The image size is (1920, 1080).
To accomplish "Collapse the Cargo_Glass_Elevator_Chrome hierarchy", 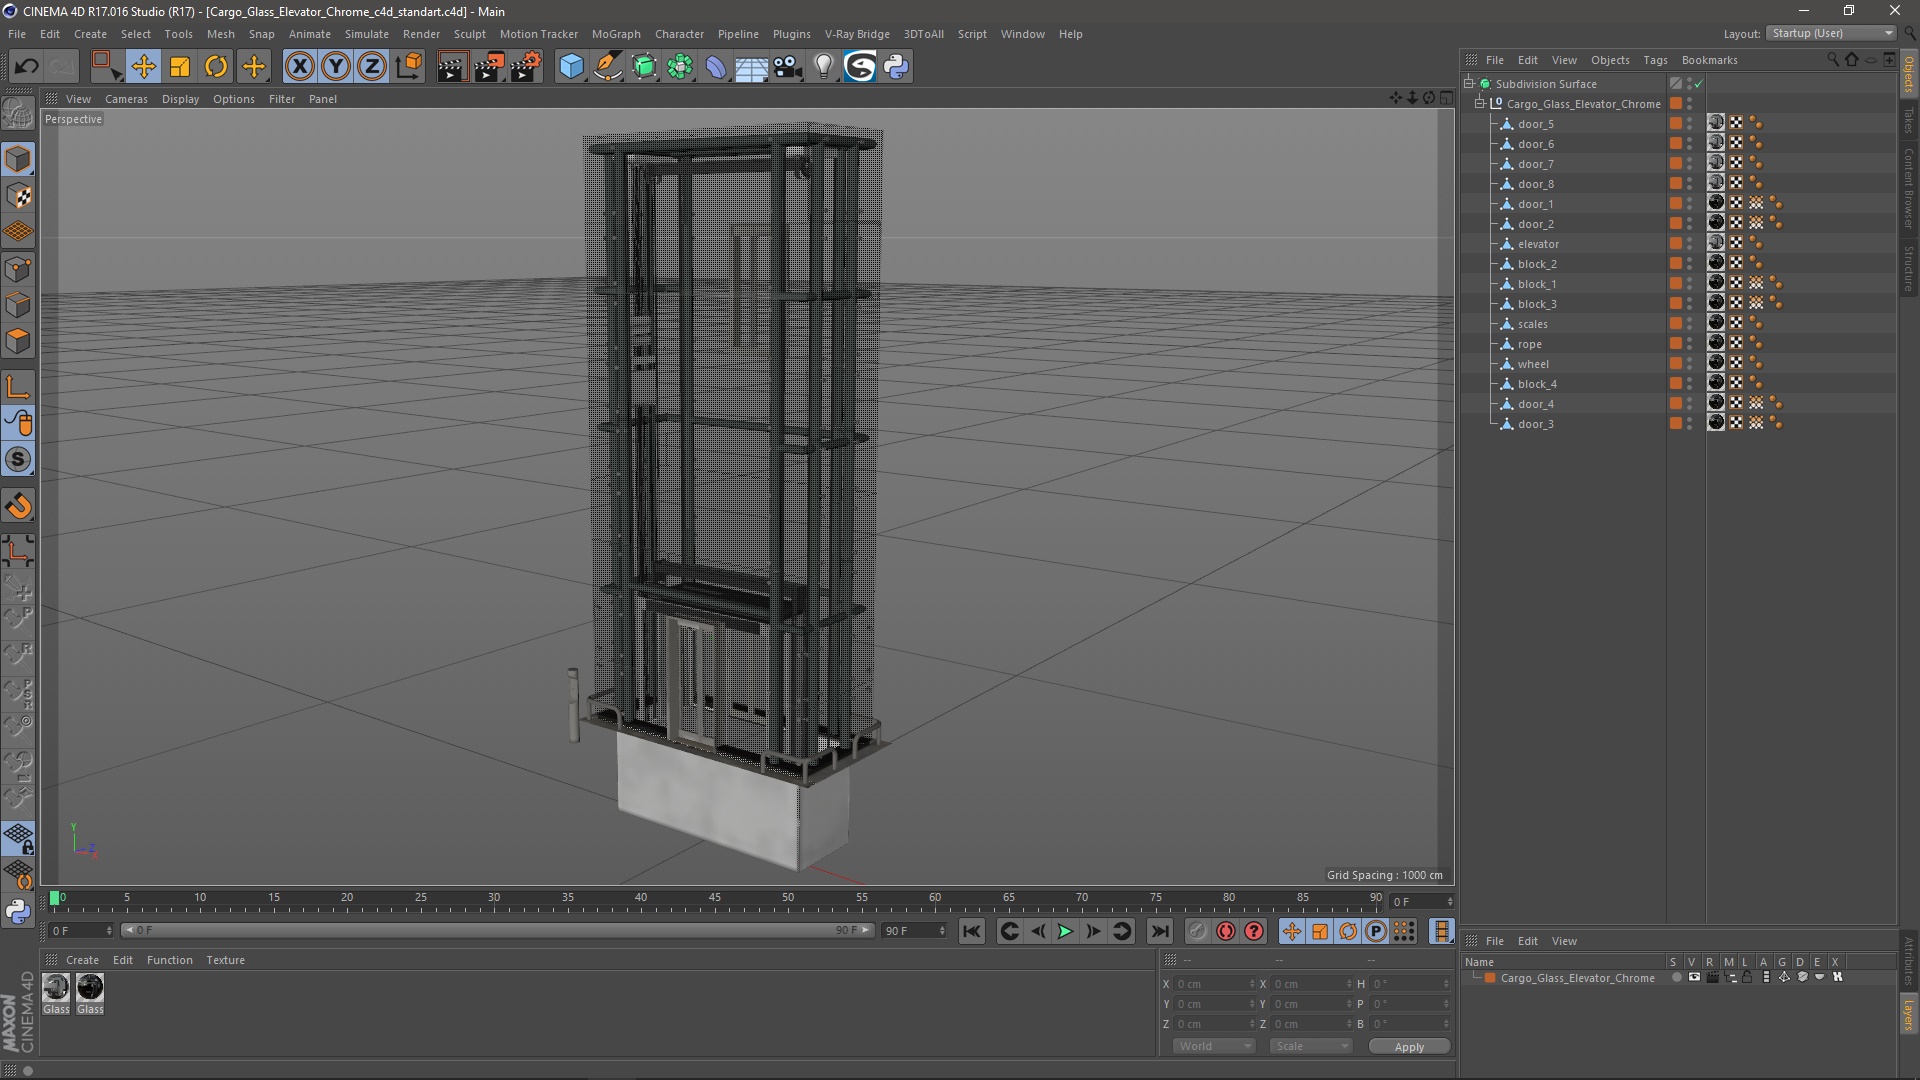I will pos(1480,103).
